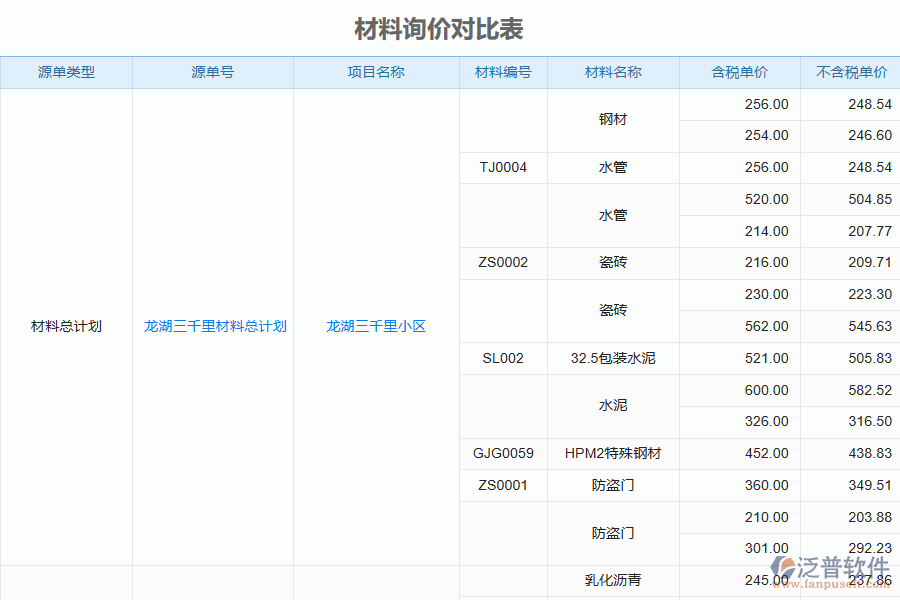Select the 钢材 material name cell

(x=612, y=120)
